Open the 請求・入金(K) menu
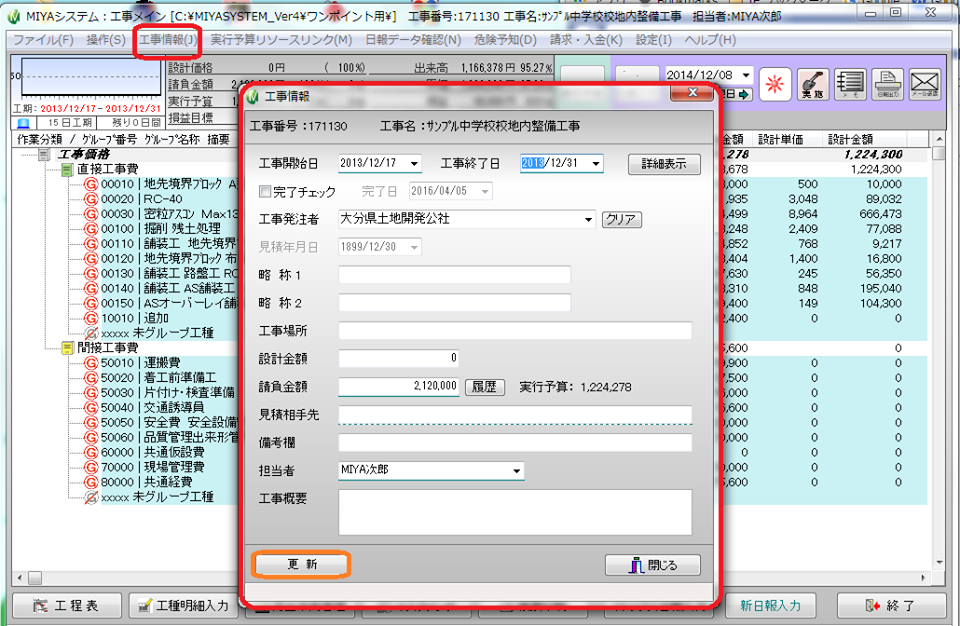This screenshot has height=626, width=960. point(586,40)
